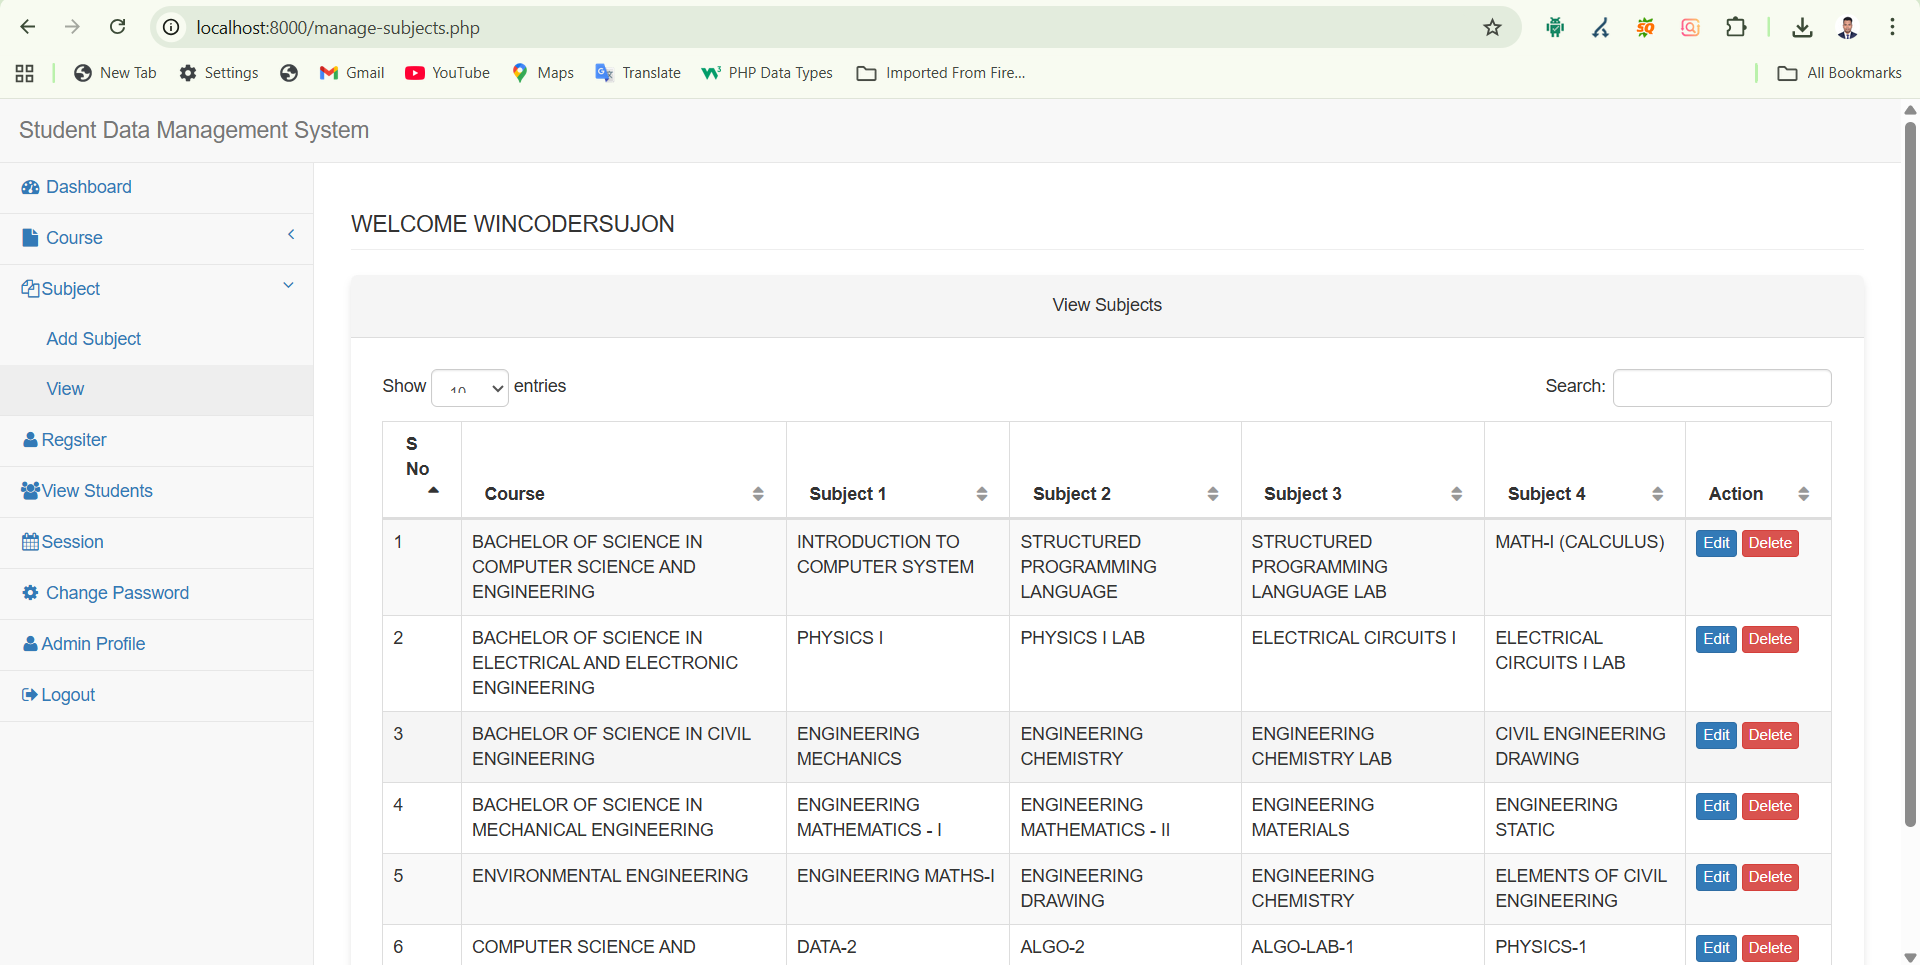
Task: Collapse the Subject sidebar menu chevron
Action: pos(288,286)
